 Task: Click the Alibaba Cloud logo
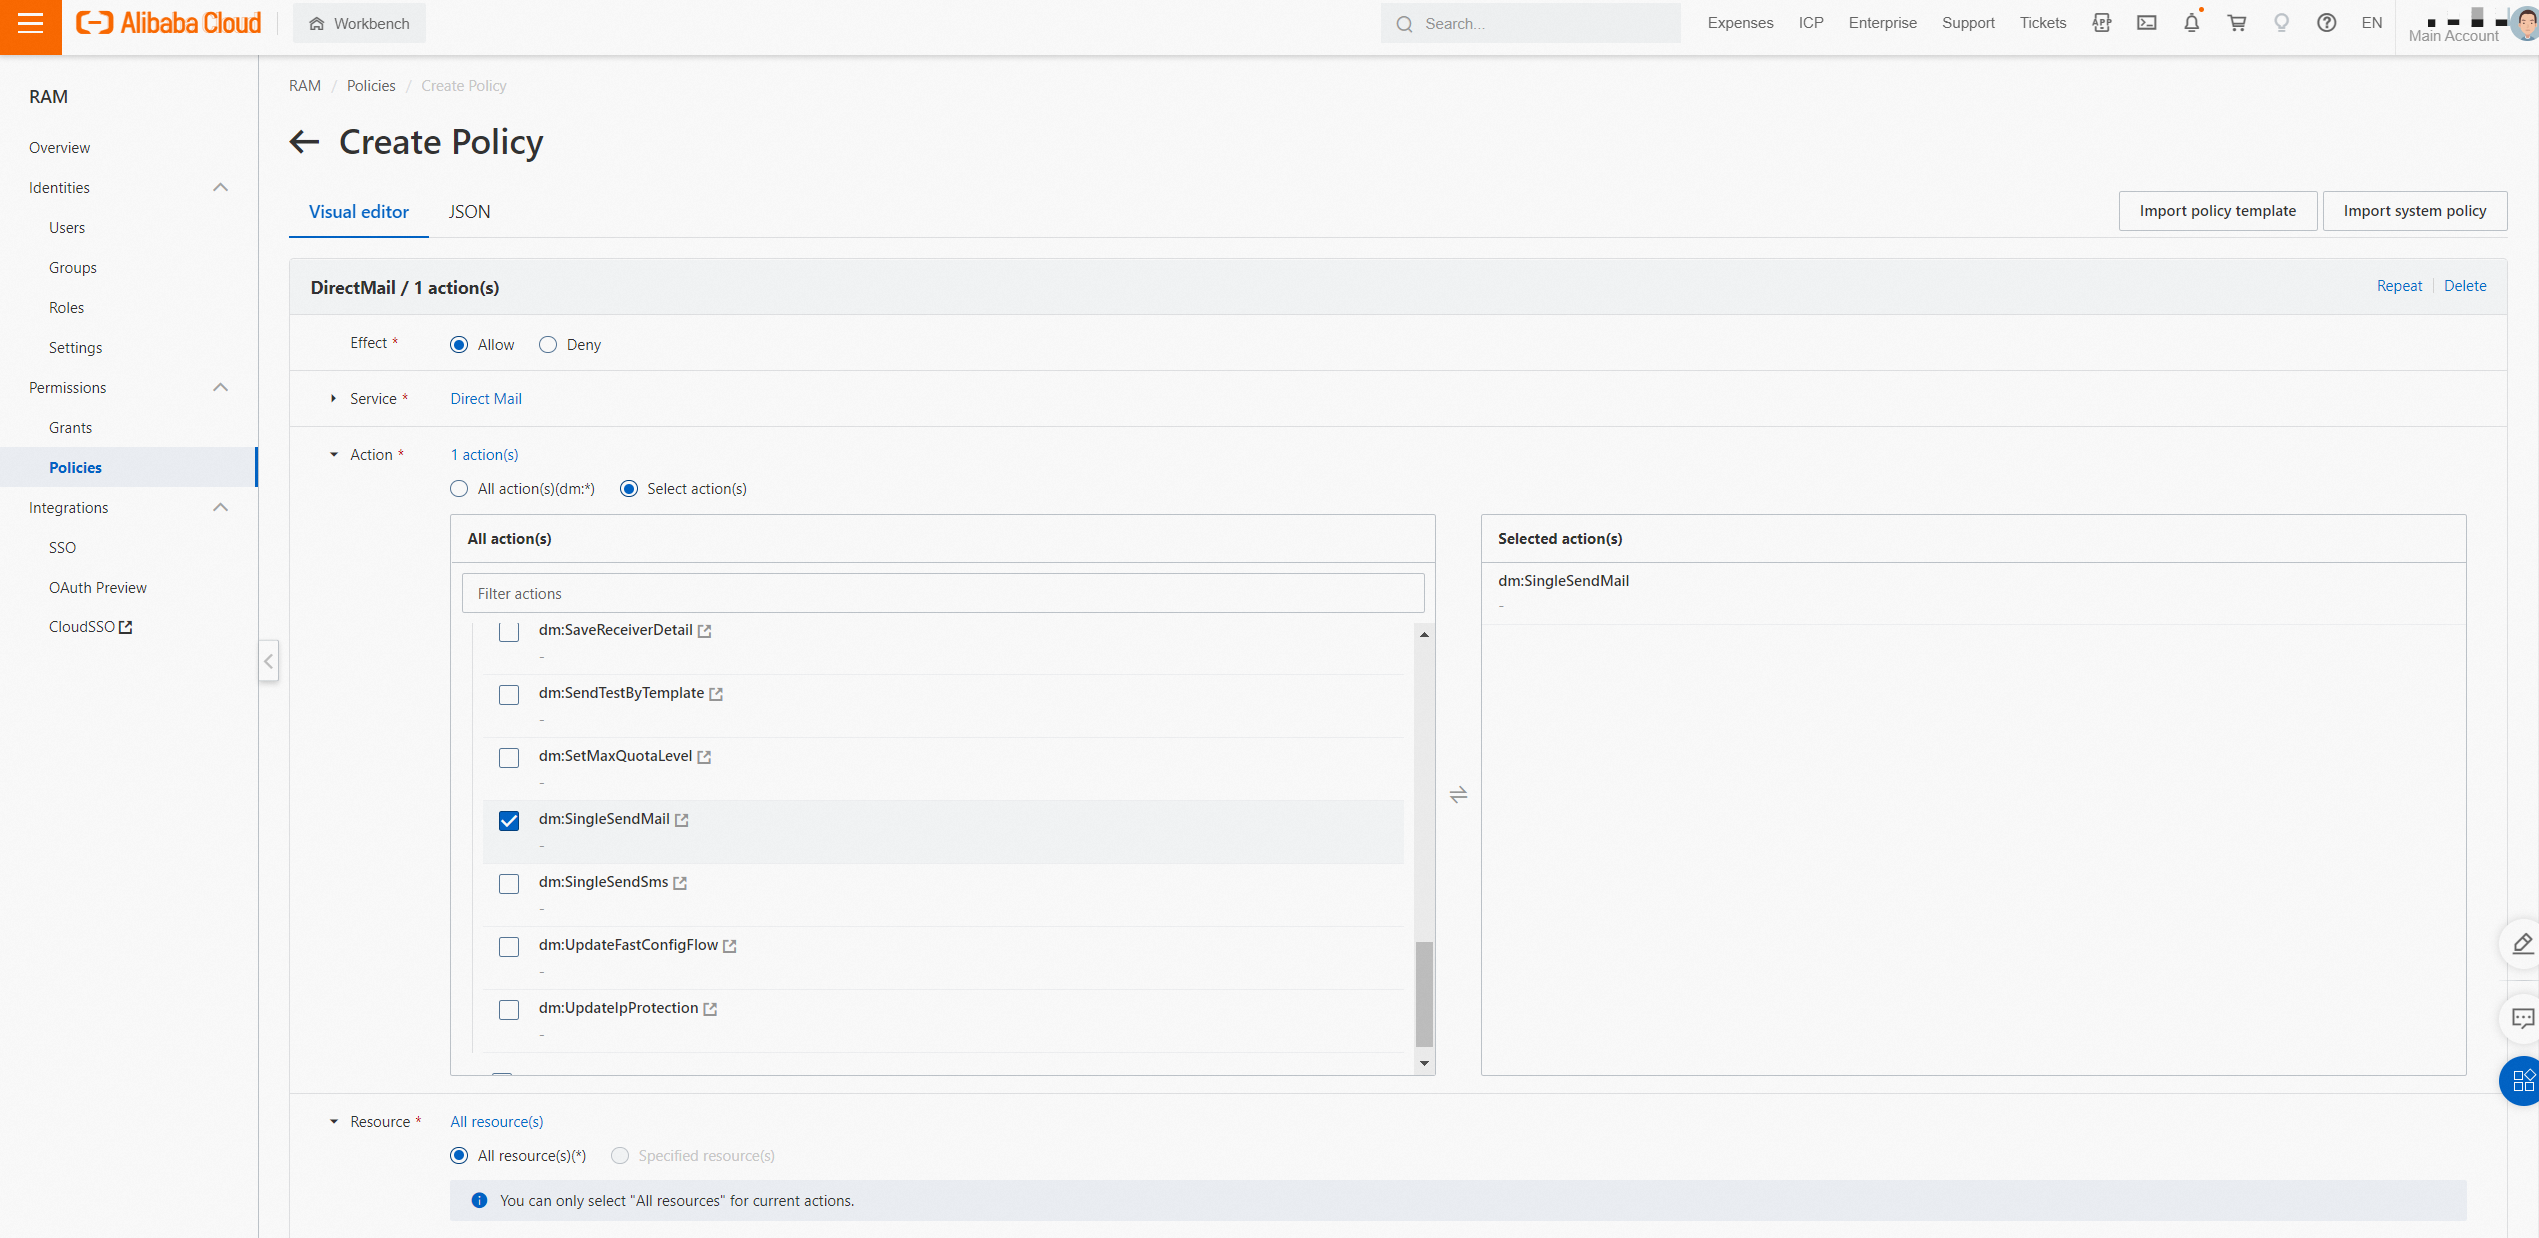tap(169, 23)
